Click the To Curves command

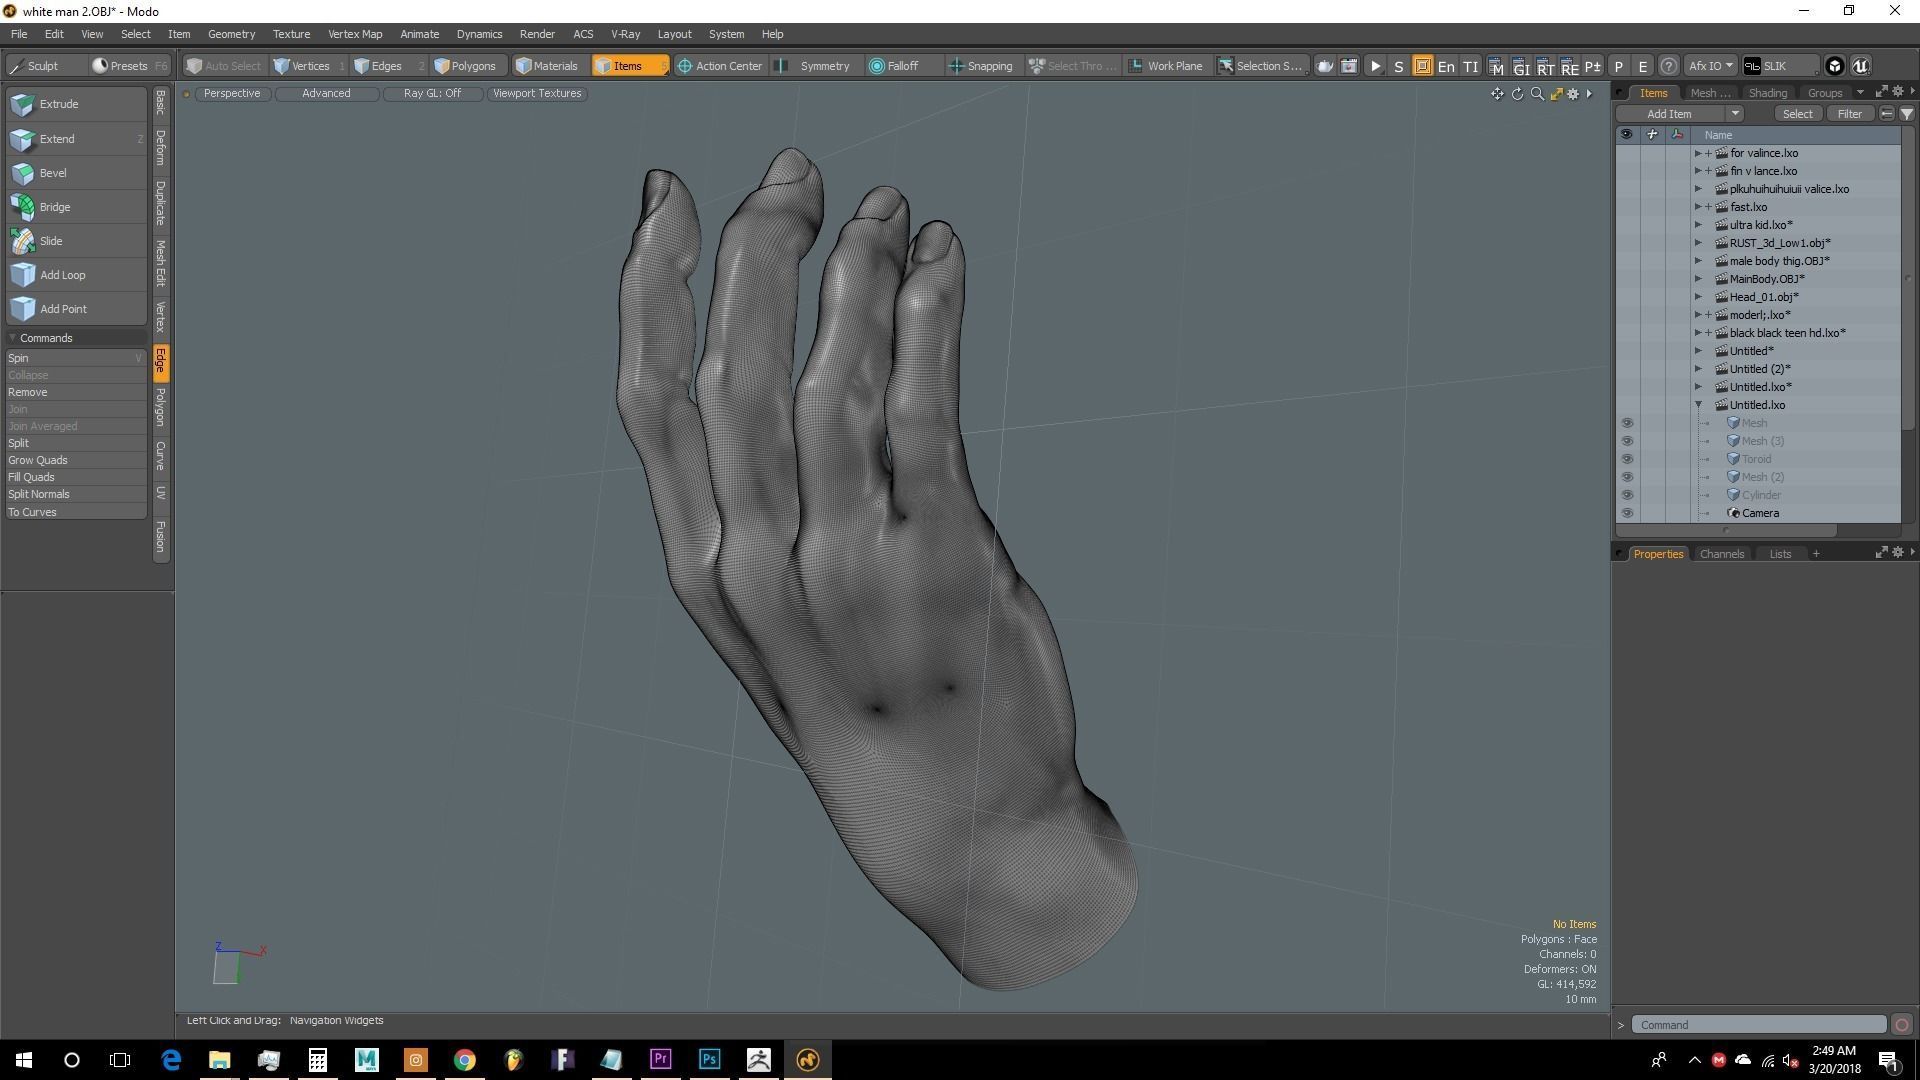point(75,512)
